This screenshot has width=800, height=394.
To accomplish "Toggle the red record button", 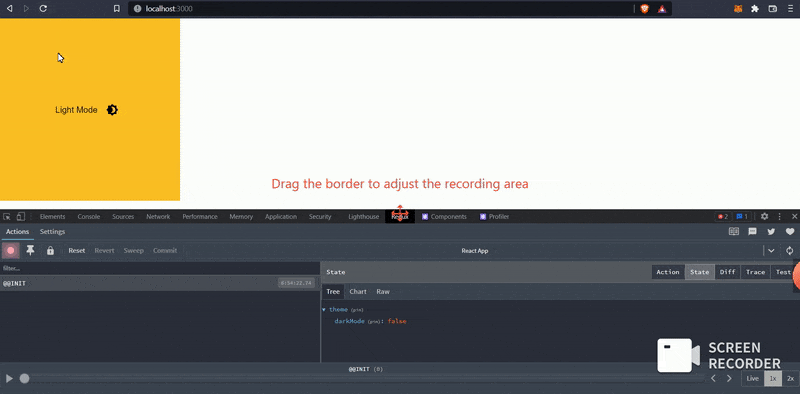I will click(x=10, y=251).
